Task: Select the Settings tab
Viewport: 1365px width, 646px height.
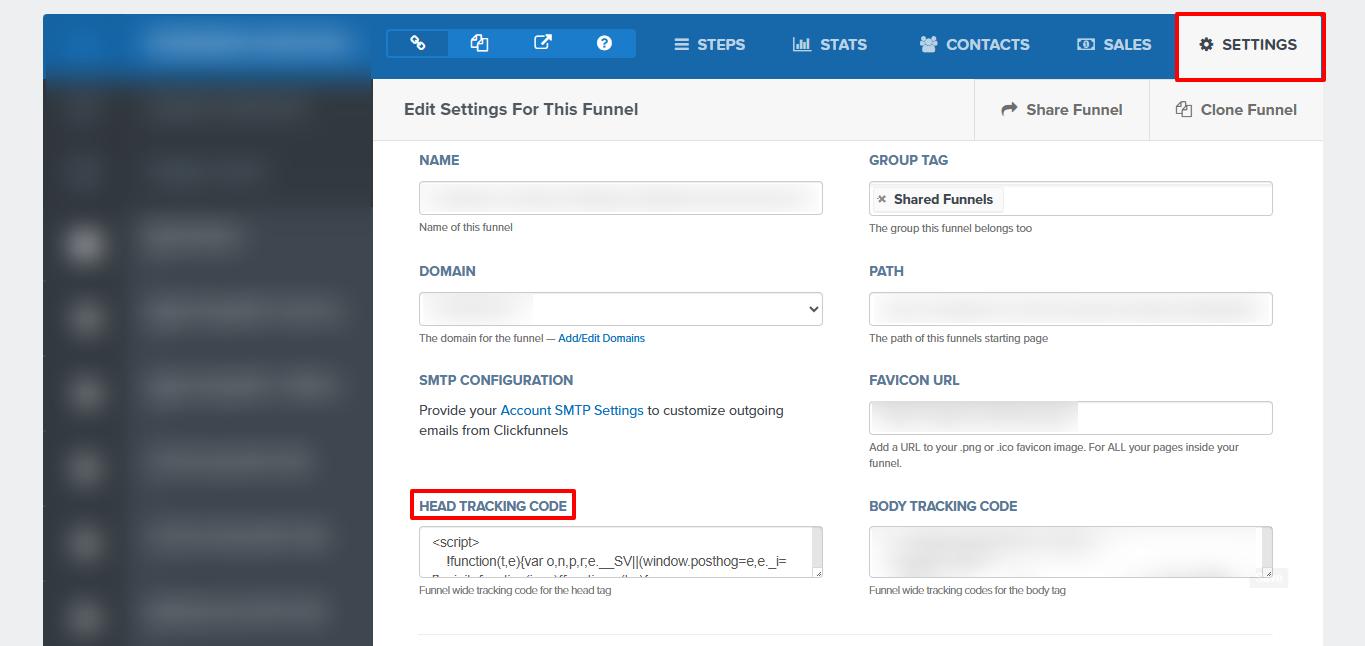Action: pos(1248,45)
